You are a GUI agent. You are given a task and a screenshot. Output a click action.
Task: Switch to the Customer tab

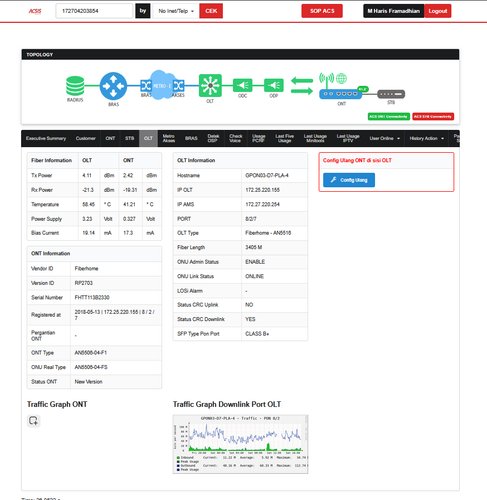pos(86,138)
